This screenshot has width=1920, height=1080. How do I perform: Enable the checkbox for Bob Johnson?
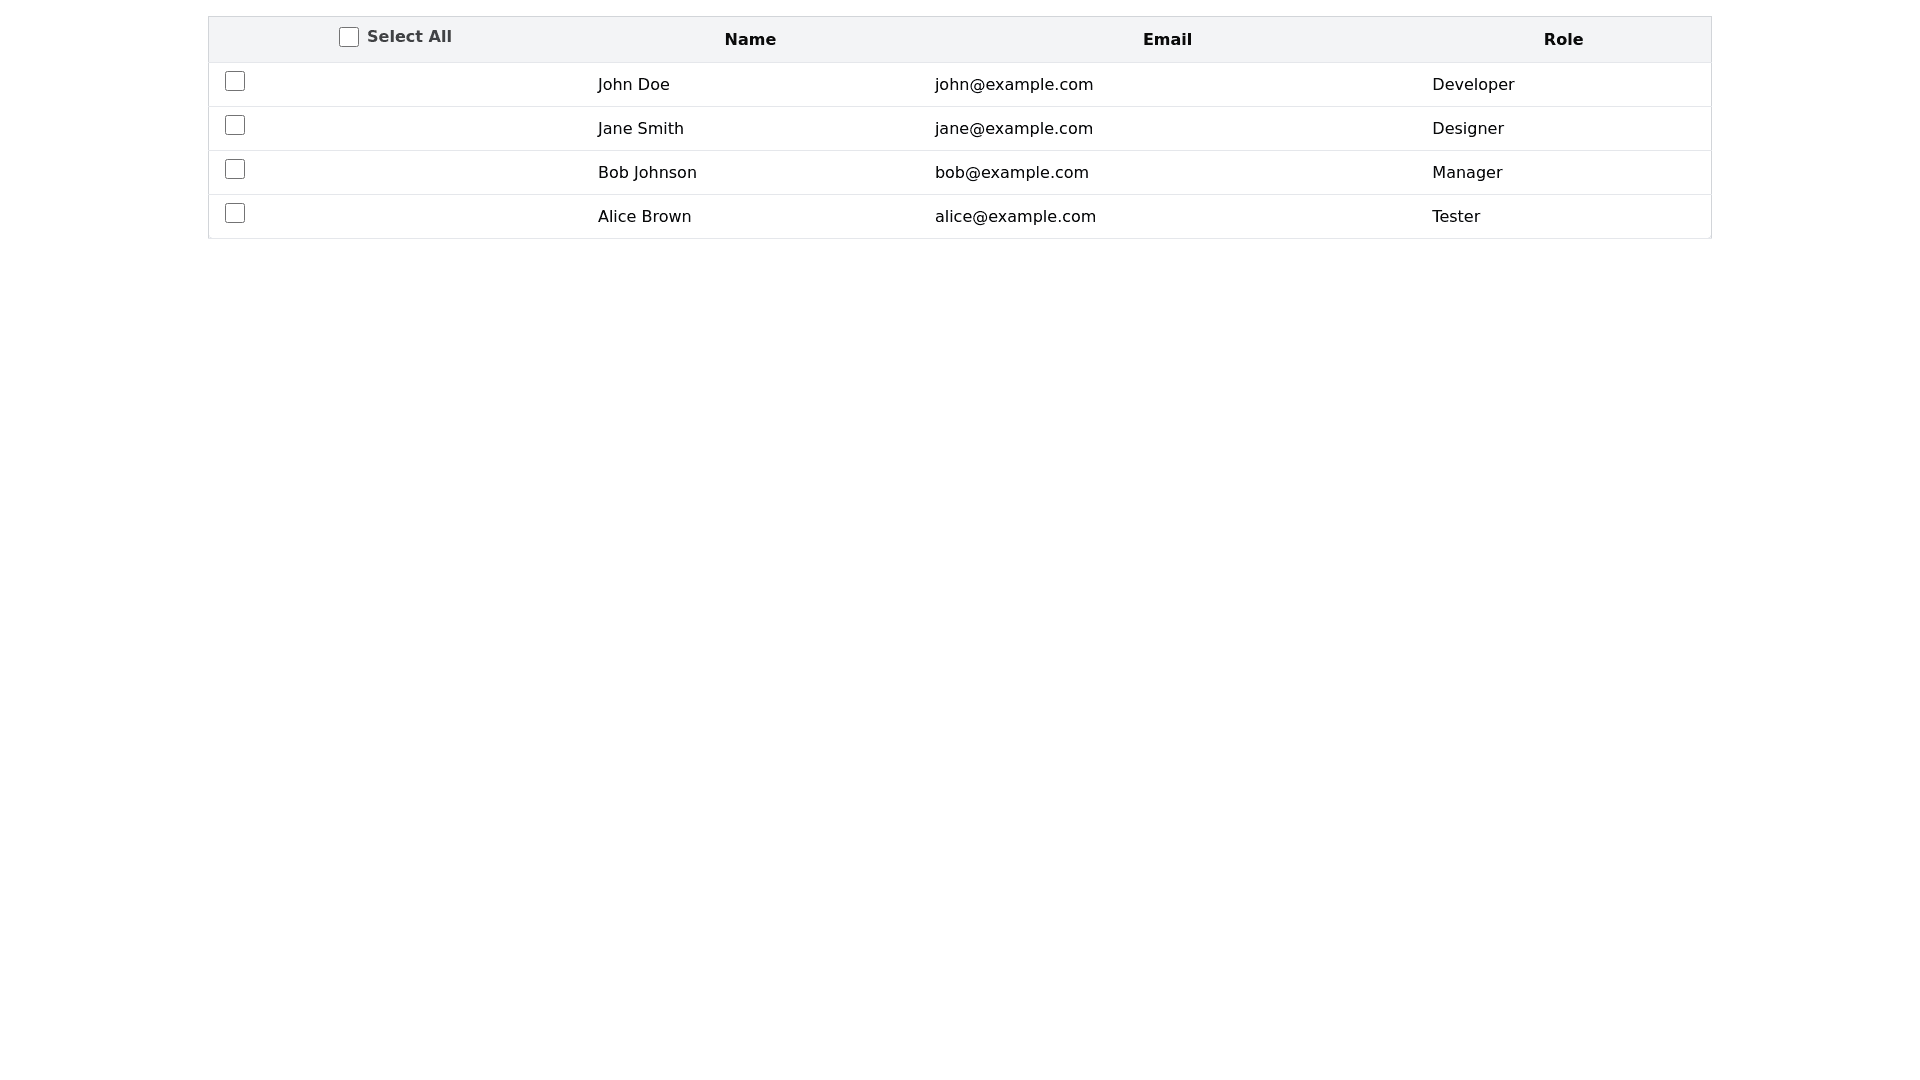click(x=235, y=169)
